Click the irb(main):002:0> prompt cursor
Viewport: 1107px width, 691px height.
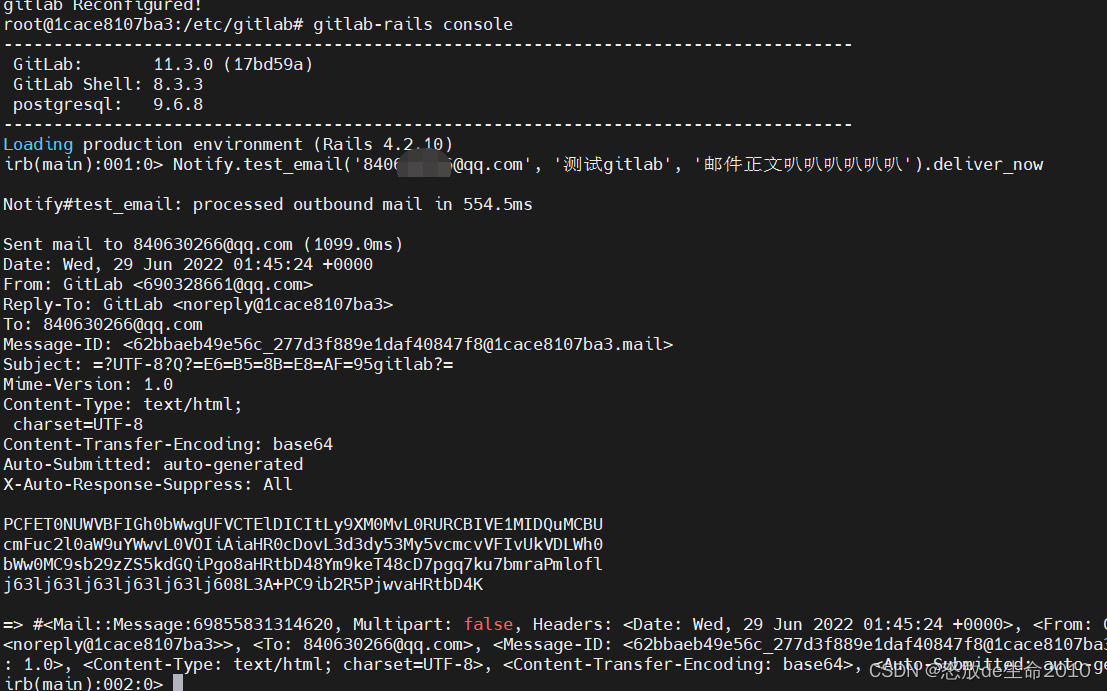tap(177, 684)
